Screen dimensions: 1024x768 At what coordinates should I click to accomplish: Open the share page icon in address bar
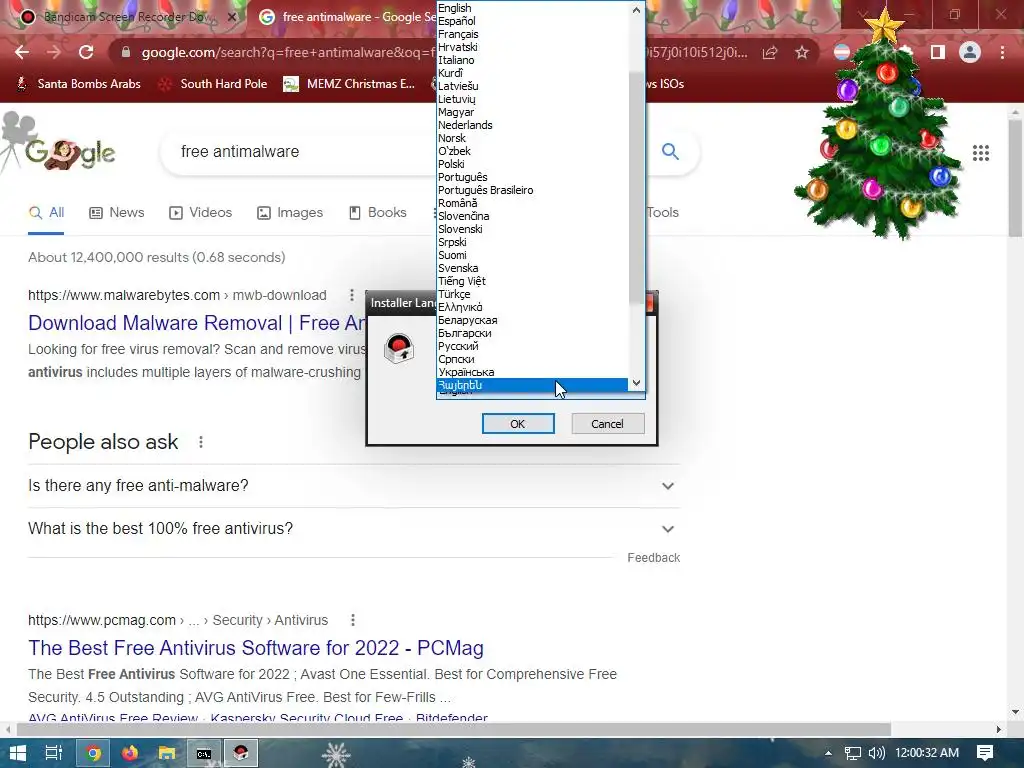tap(770, 53)
